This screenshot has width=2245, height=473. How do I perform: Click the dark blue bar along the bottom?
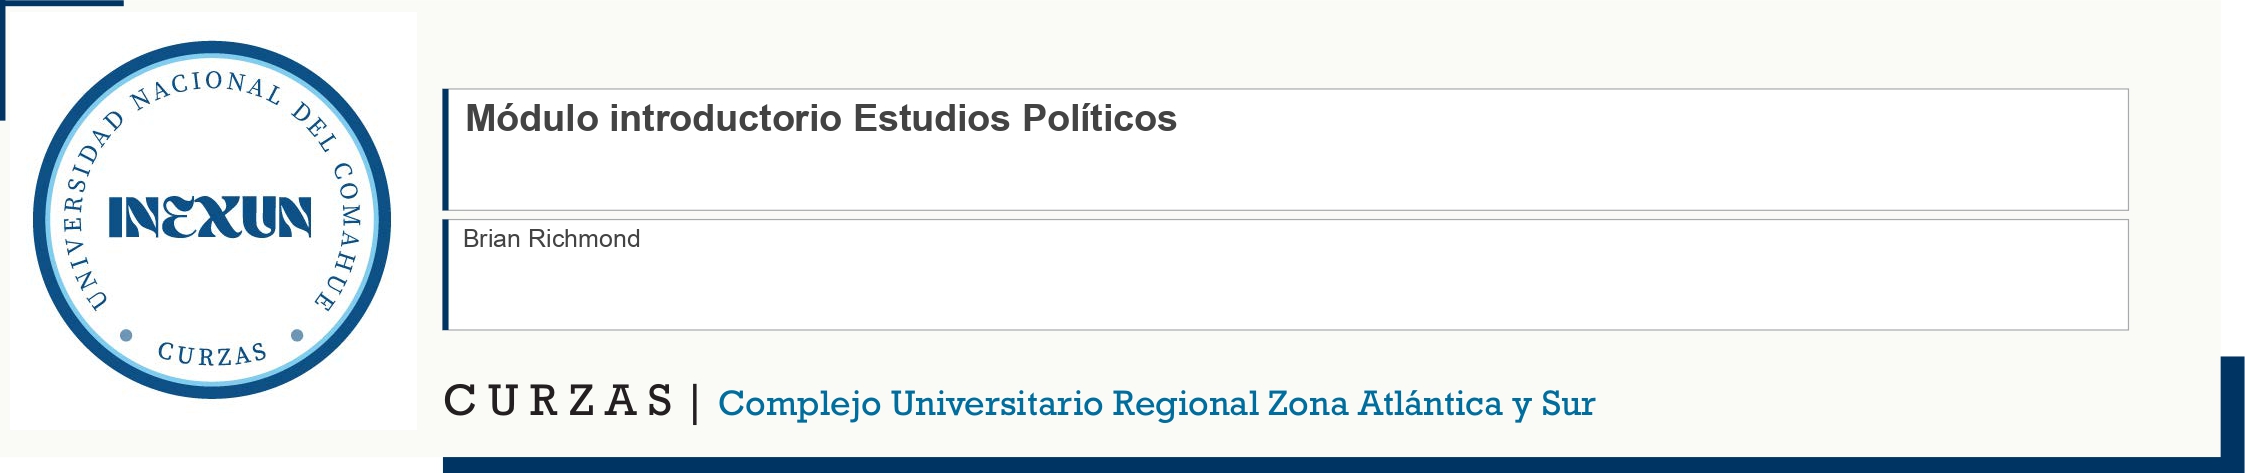click(x=1300, y=465)
